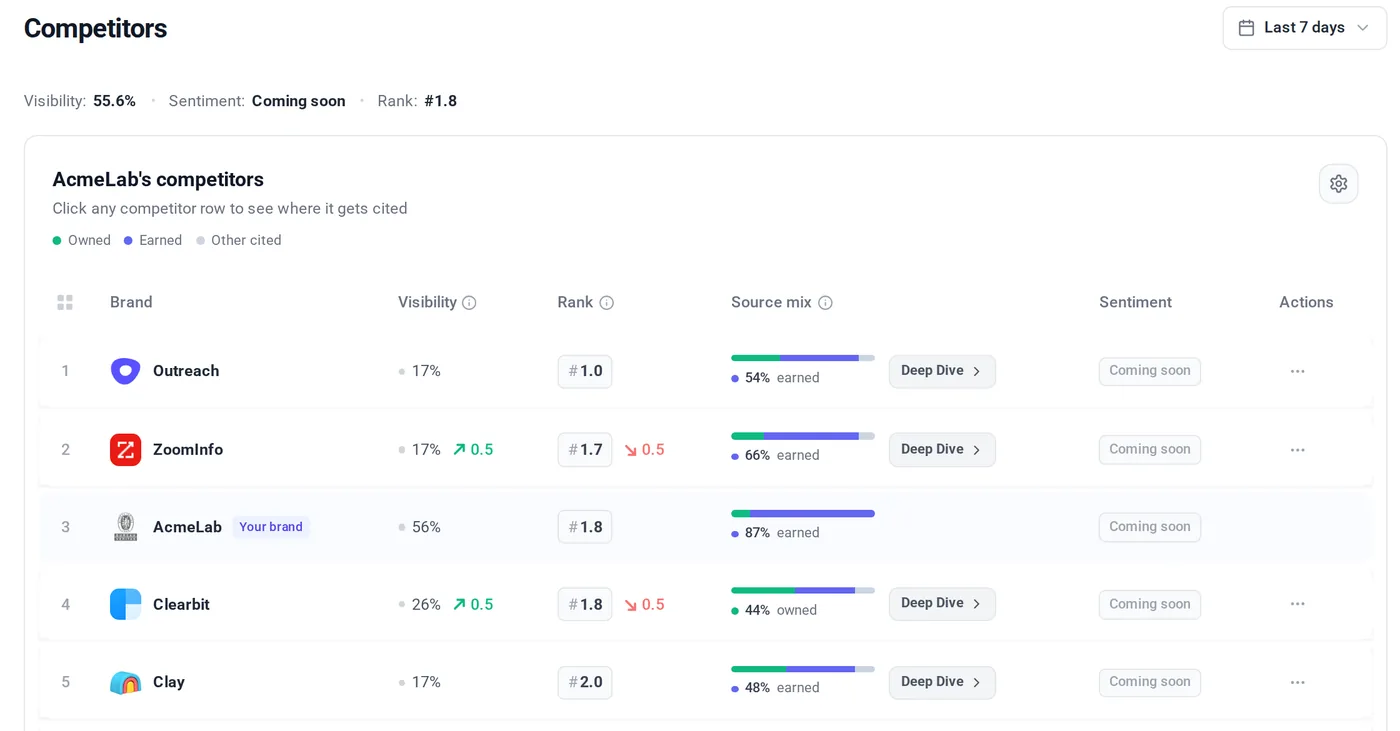Open the actions ellipsis for Clay
The image size is (1400, 731).
(1297, 682)
